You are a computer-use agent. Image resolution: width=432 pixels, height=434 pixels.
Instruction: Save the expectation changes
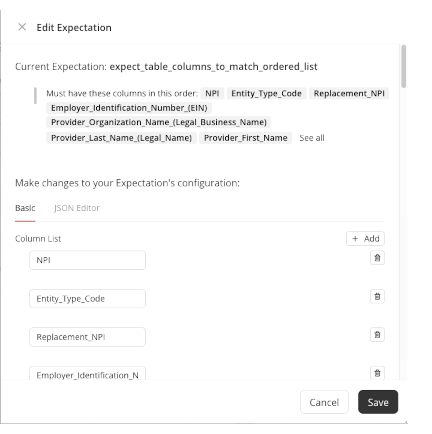(378, 402)
